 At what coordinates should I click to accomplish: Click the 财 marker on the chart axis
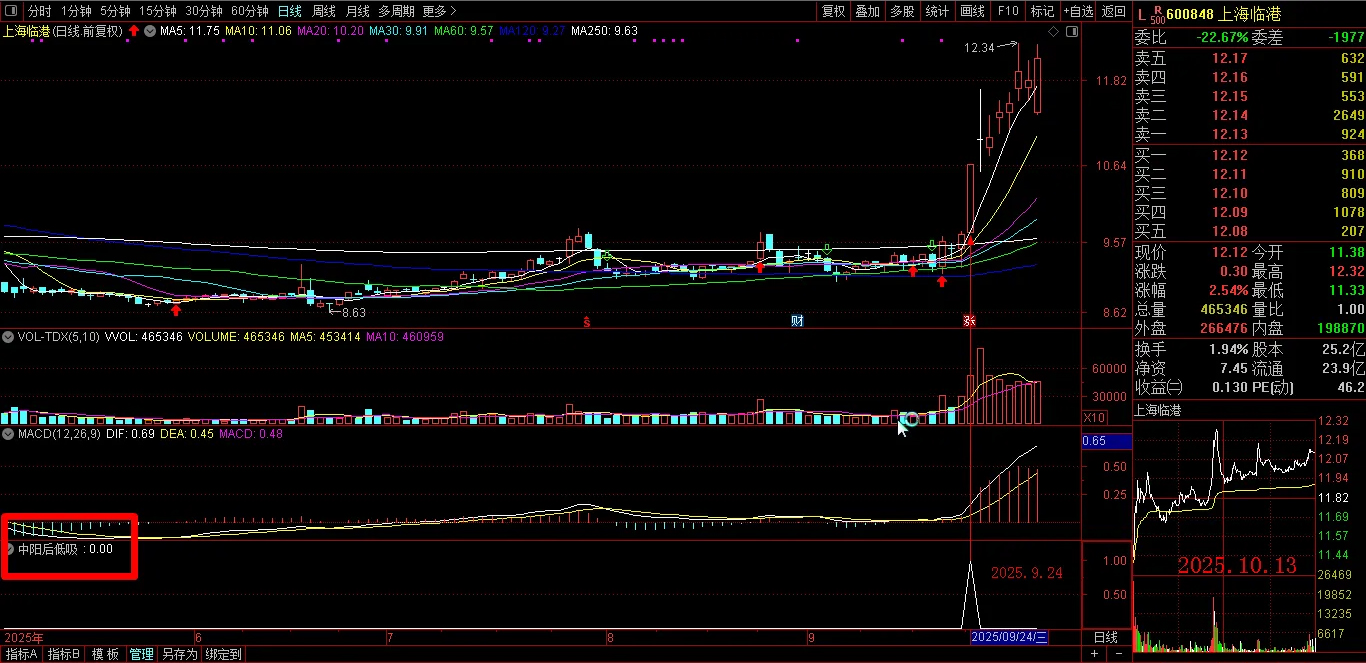(x=797, y=321)
